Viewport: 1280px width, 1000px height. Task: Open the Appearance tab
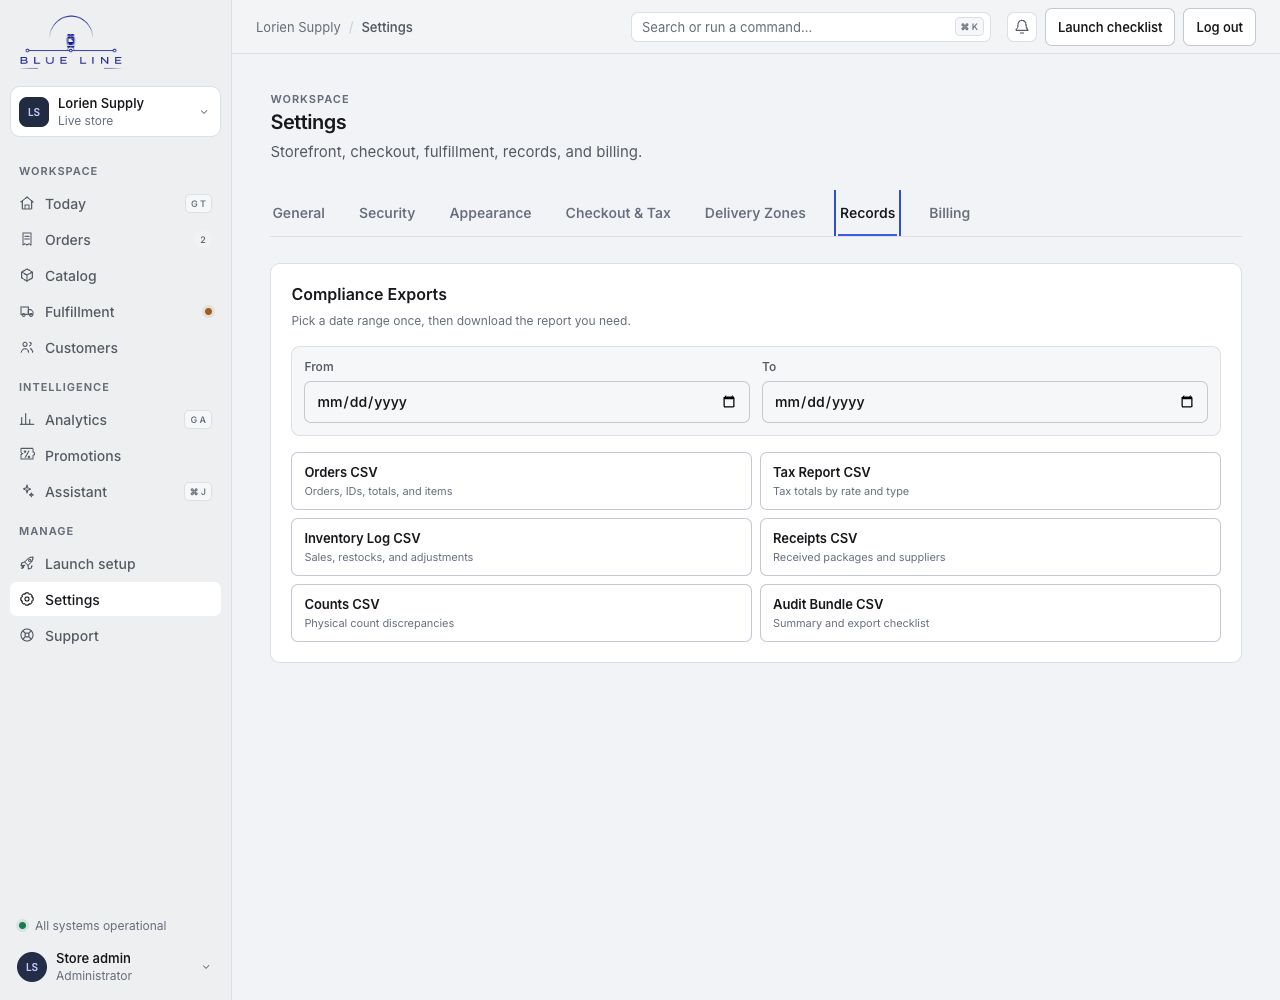490,213
